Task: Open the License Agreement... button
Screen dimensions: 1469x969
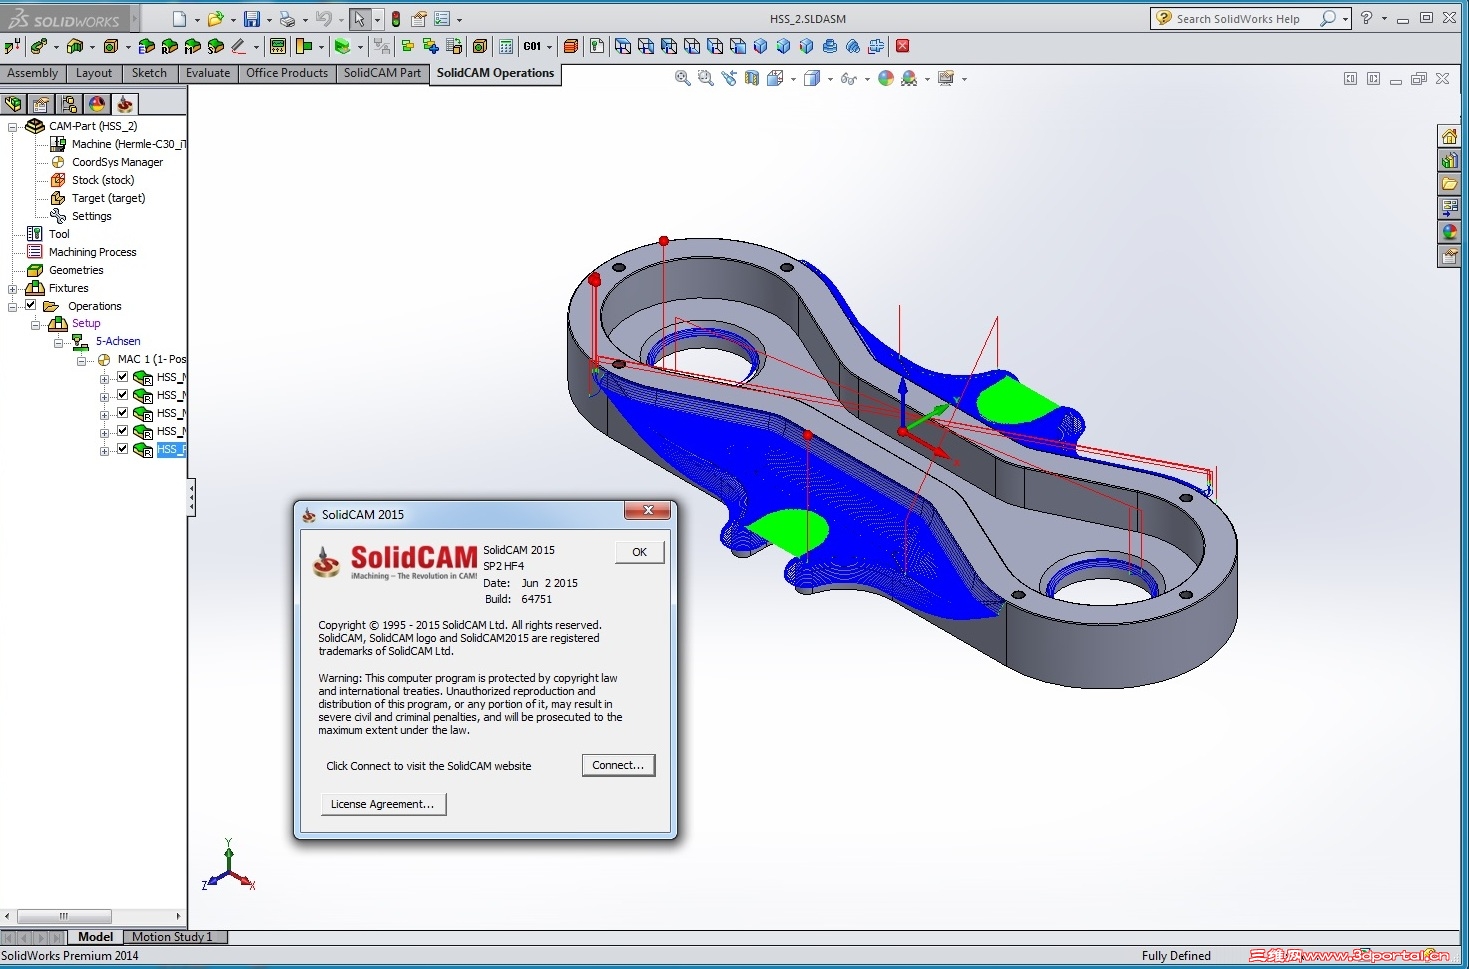Action: coord(383,804)
